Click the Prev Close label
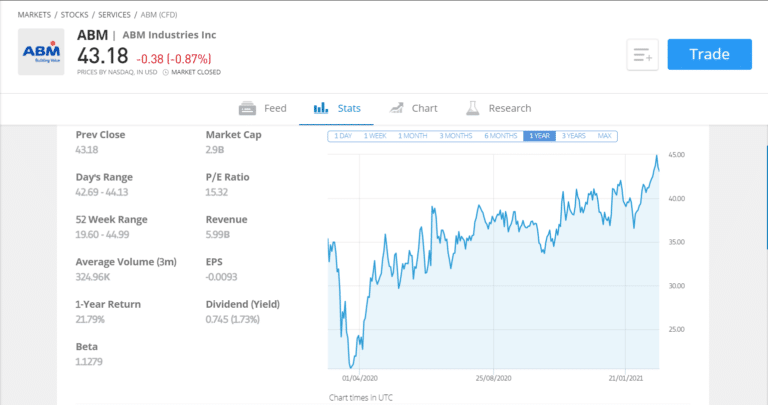 click(100, 135)
